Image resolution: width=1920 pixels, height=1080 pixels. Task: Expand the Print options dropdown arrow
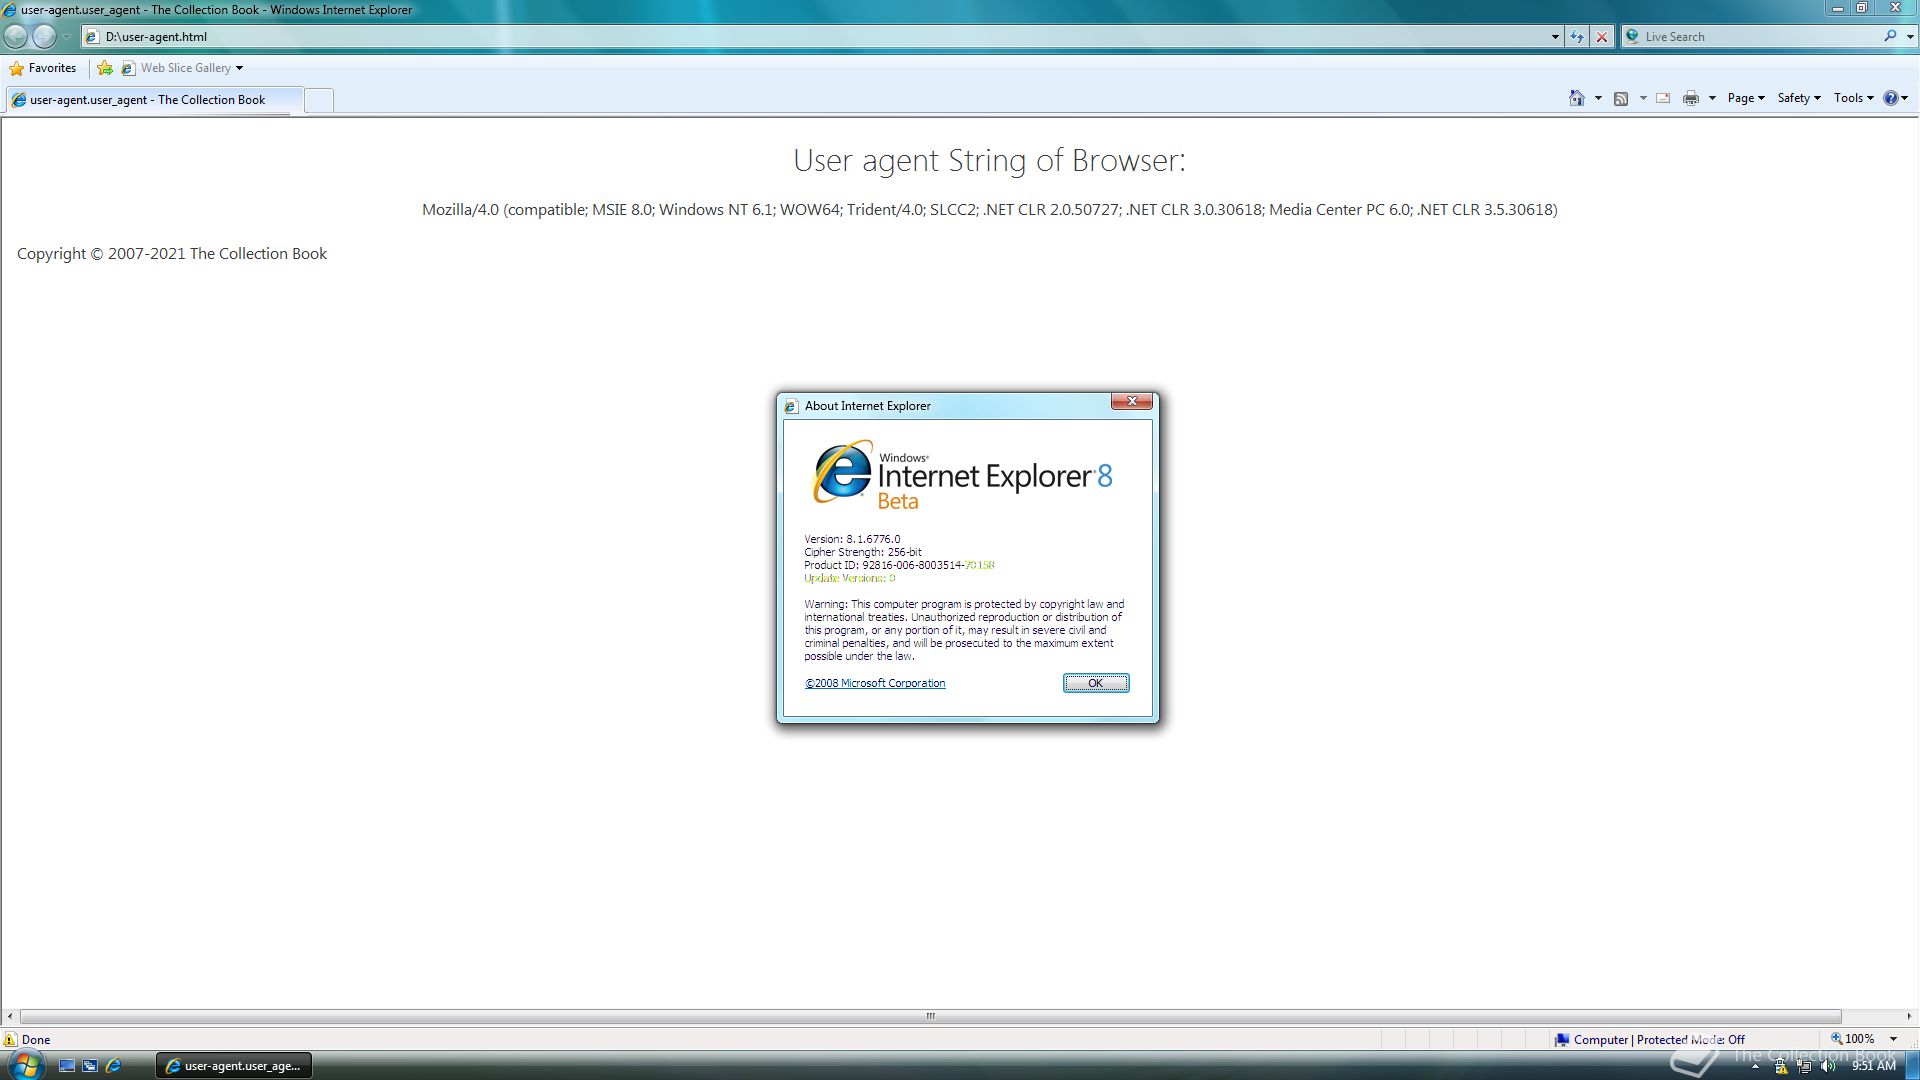tap(1712, 98)
